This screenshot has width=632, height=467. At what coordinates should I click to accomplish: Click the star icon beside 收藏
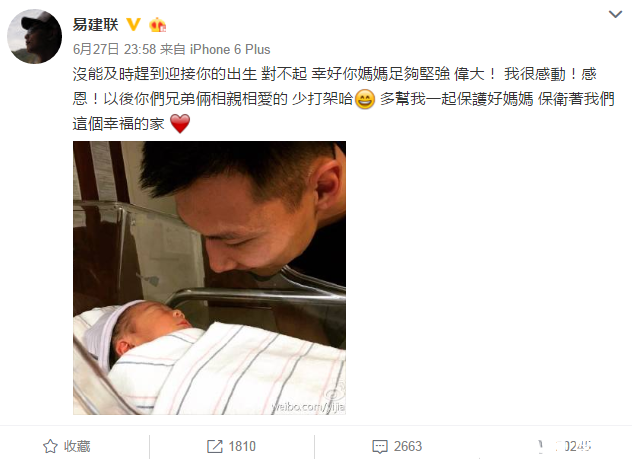click(x=50, y=446)
